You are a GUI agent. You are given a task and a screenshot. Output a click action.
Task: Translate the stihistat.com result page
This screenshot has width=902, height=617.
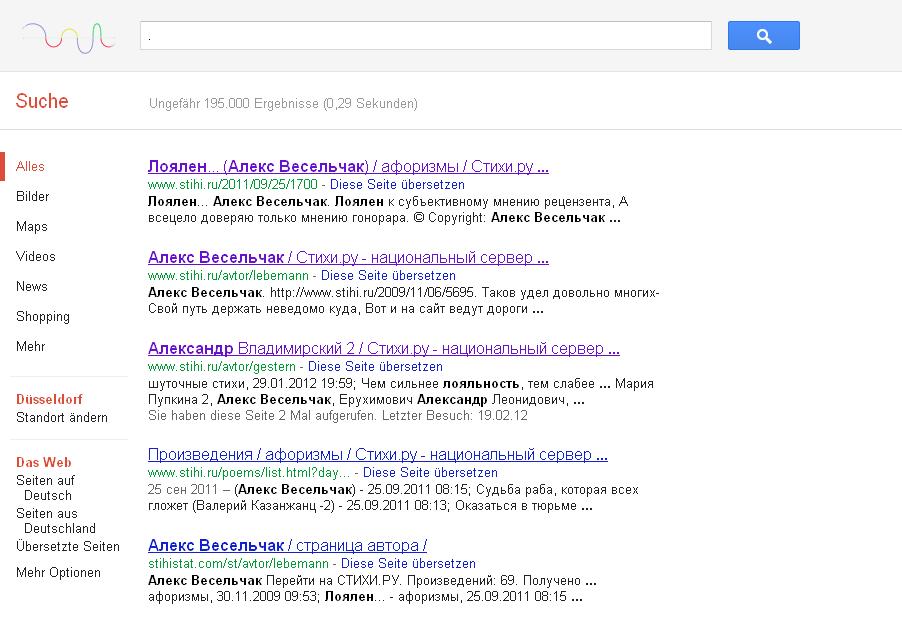coord(408,564)
